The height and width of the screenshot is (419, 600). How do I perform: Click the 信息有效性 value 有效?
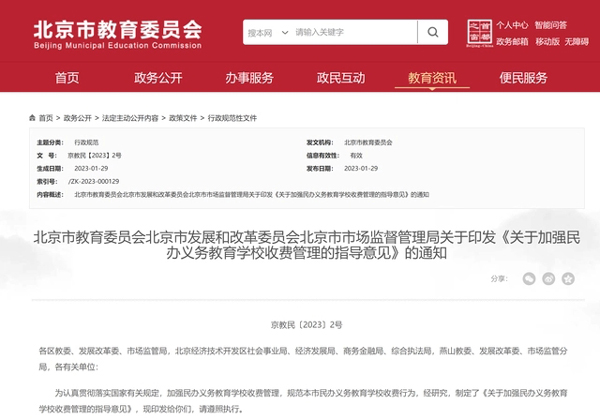click(356, 155)
